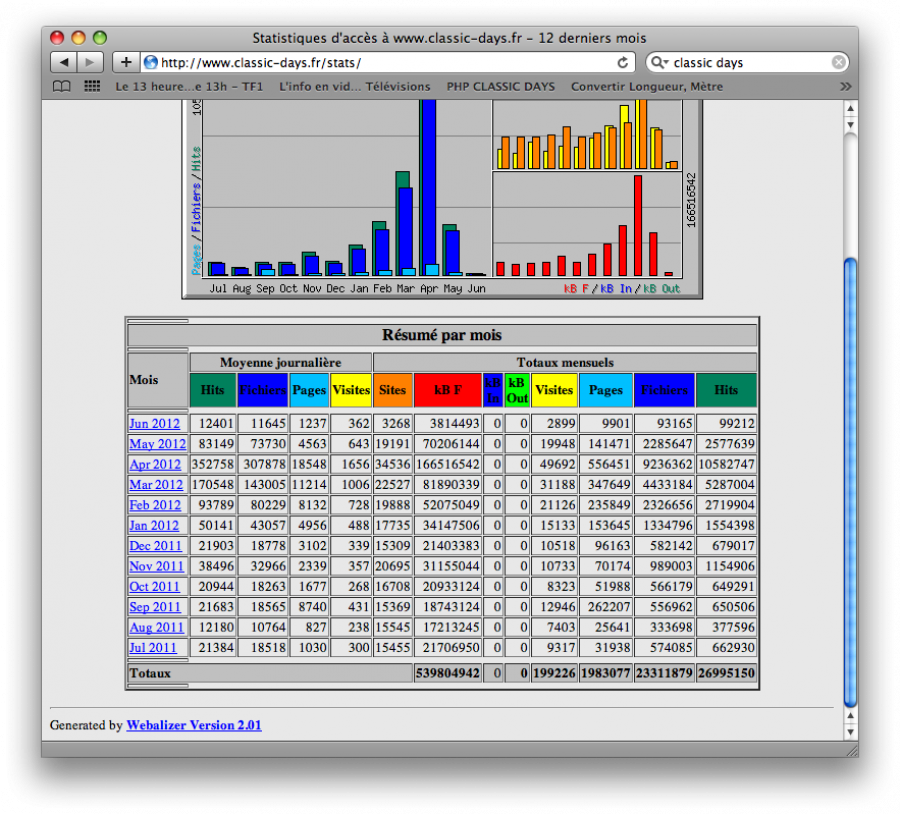
Task: Add a bookmark with the plus button
Action: 126,62
